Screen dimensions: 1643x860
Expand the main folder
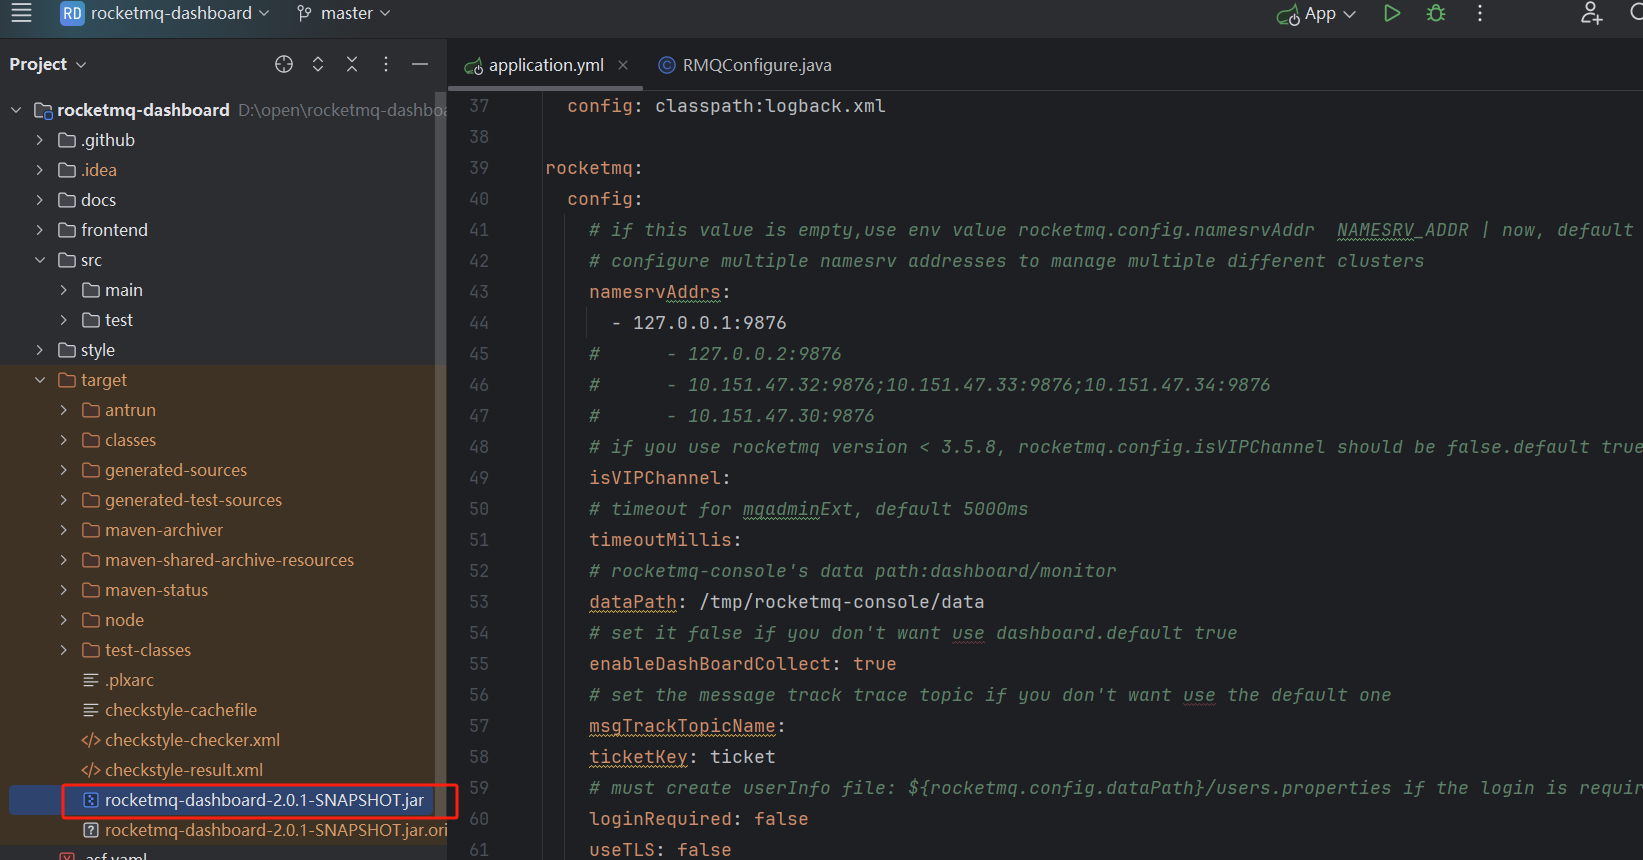click(x=64, y=290)
